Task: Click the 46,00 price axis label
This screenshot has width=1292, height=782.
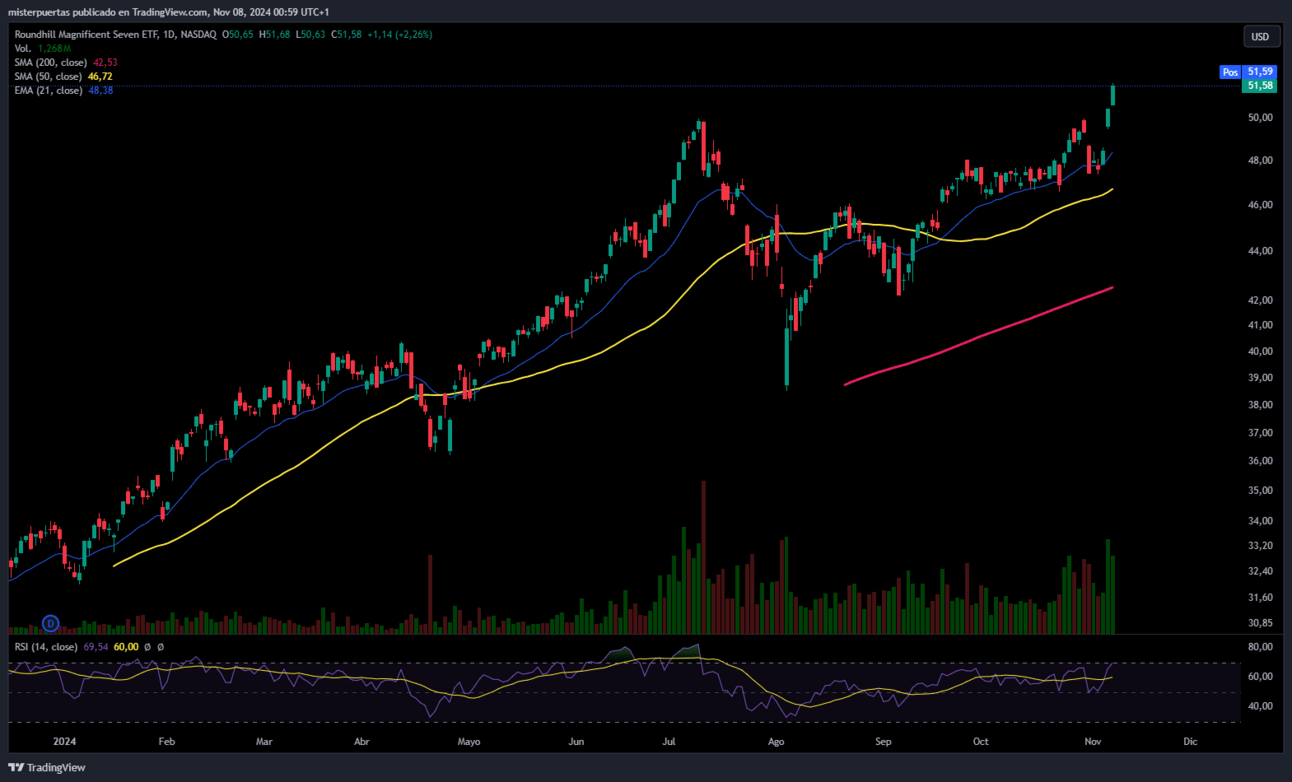Action: (1260, 205)
